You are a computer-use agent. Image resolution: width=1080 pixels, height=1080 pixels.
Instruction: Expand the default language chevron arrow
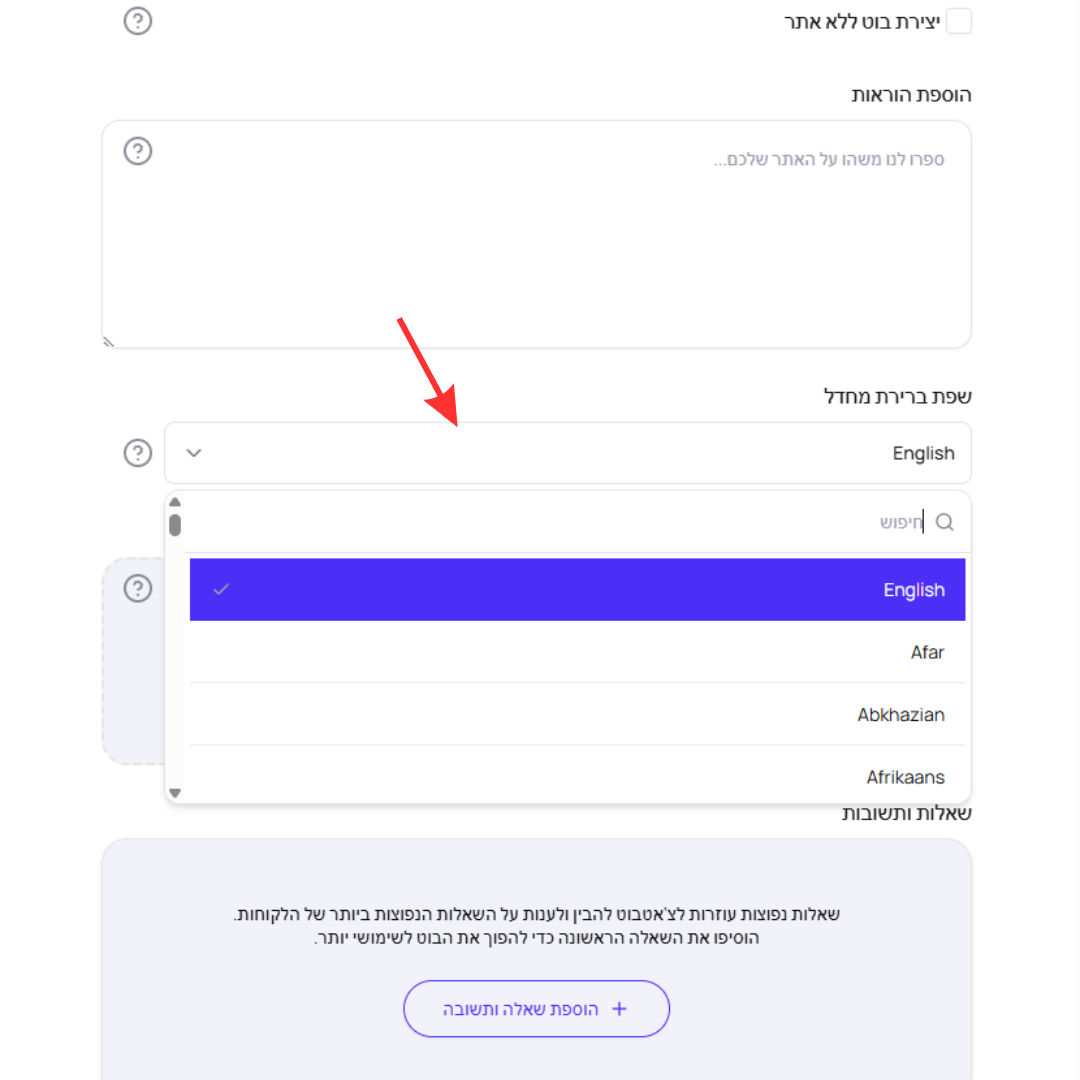point(194,453)
